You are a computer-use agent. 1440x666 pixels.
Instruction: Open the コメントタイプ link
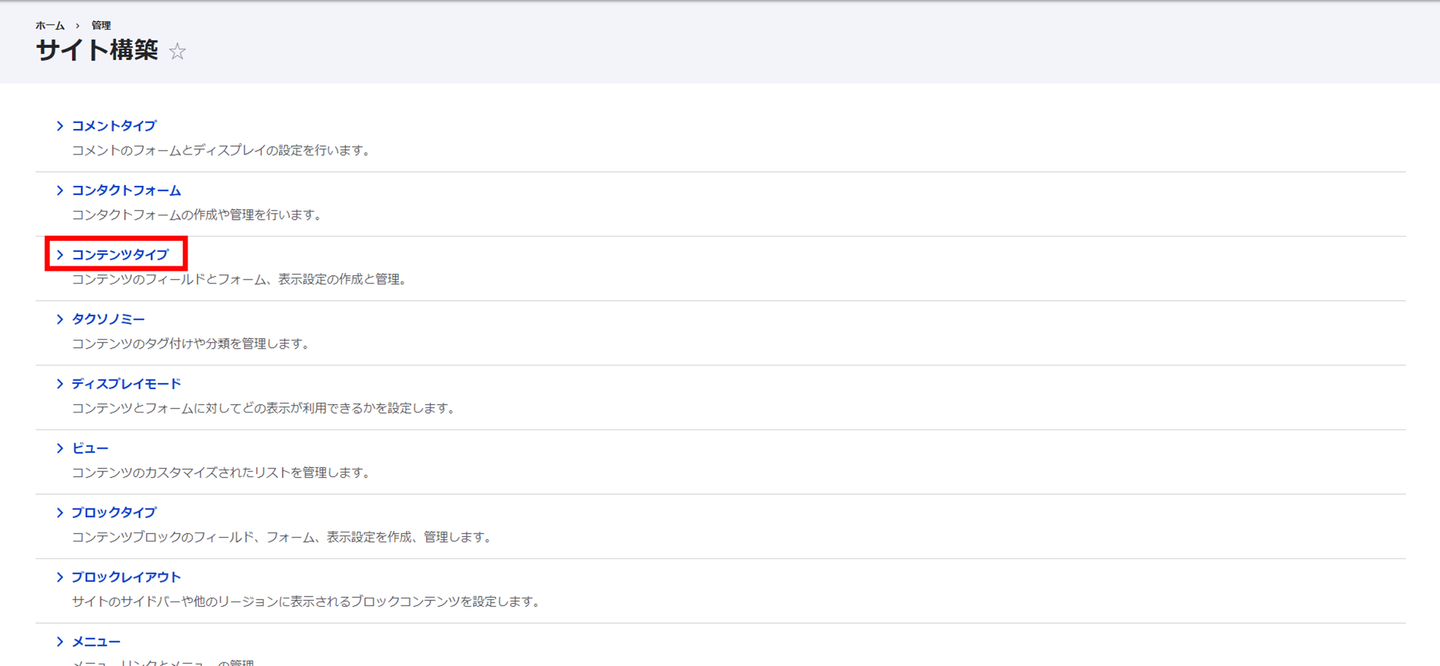coord(114,126)
